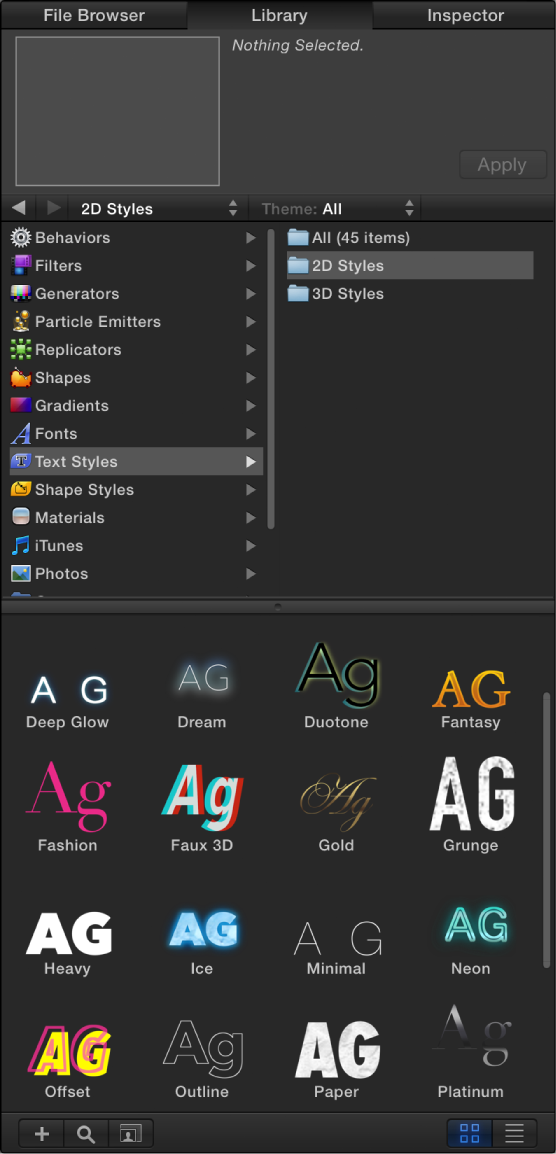Select the Outline text style
The image size is (556, 1154).
point(202,1059)
